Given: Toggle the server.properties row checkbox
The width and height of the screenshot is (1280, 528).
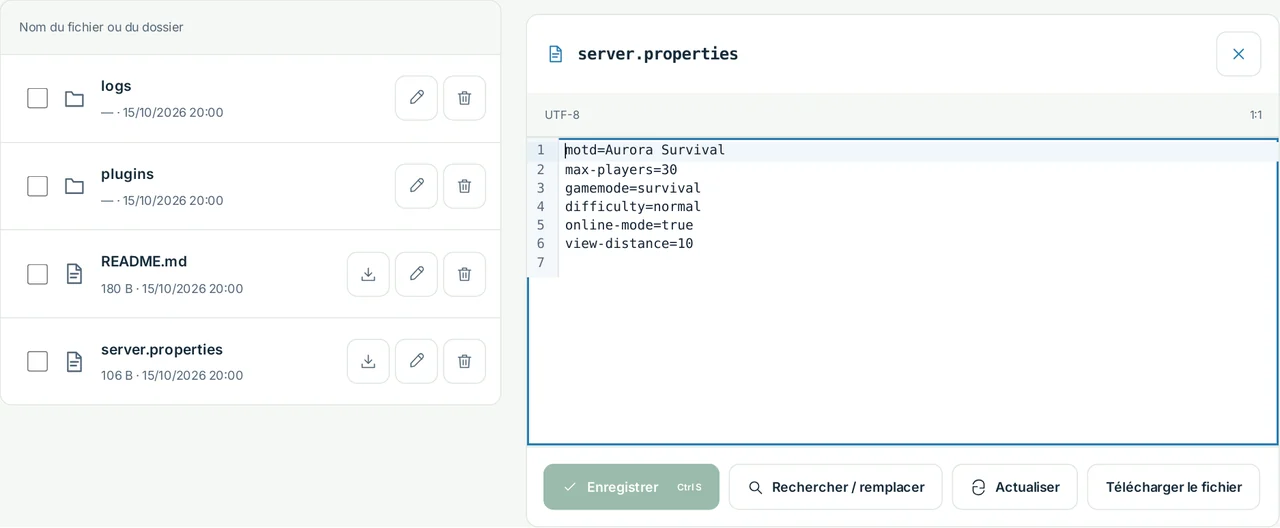Looking at the screenshot, I should pos(37,361).
